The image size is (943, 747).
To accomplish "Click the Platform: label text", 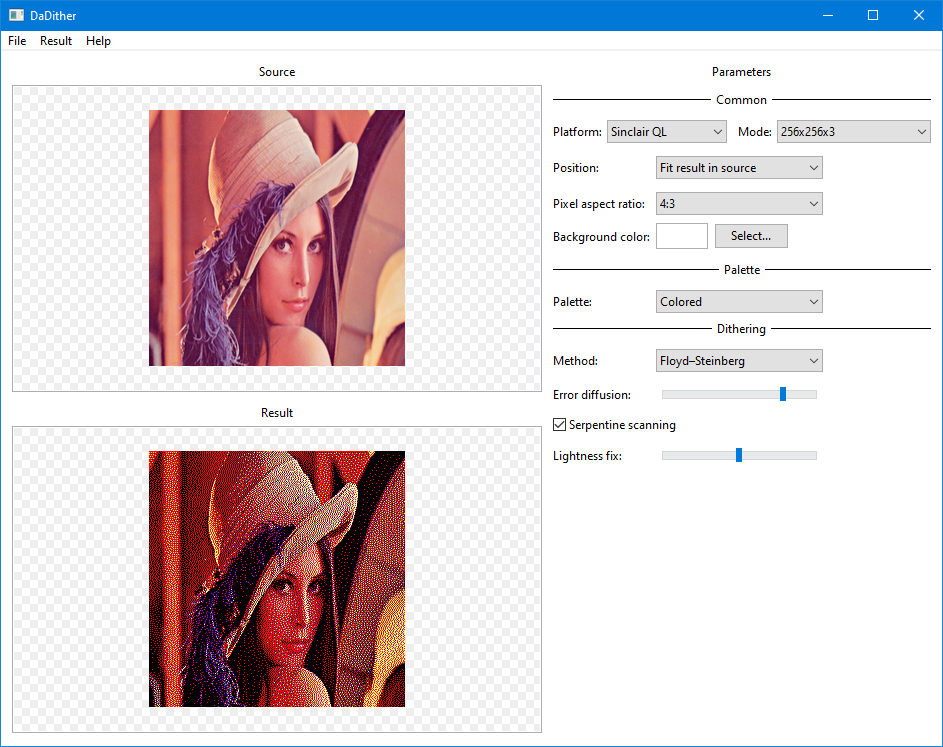I will (x=577, y=132).
